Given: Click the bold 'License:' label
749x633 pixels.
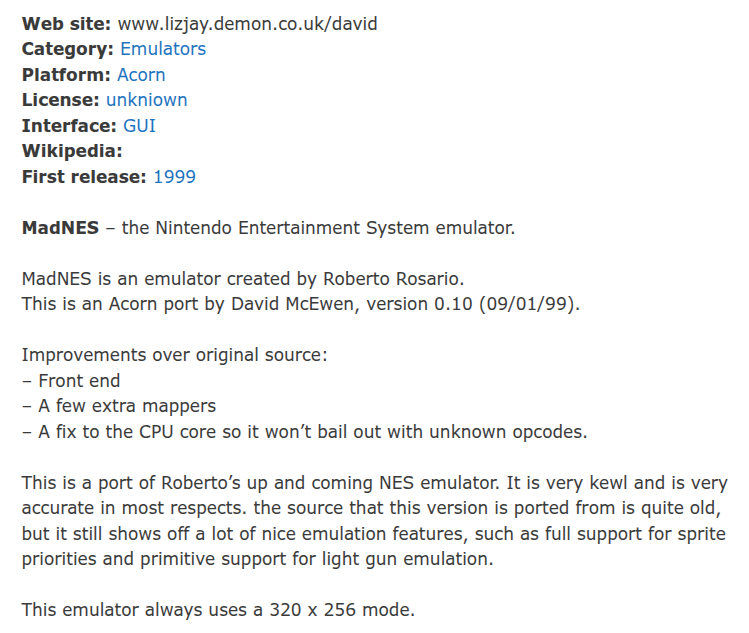Looking at the screenshot, I should [x=61, y=100].
